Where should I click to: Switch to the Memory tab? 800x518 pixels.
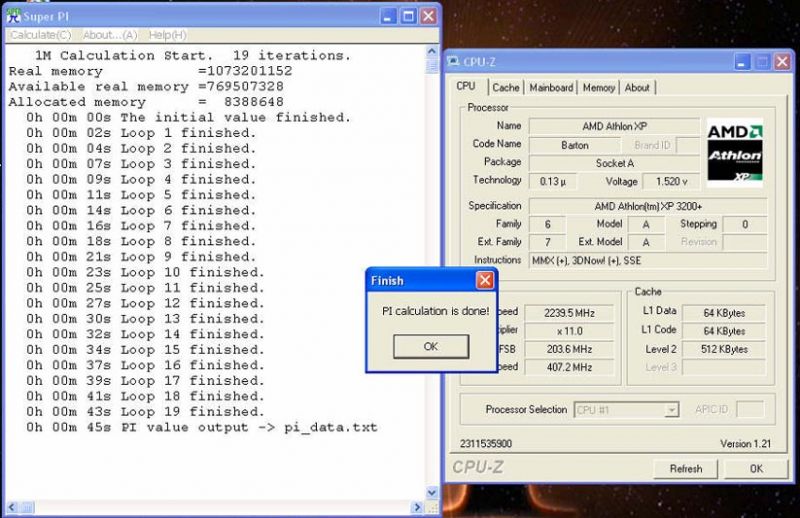(598, 88)
